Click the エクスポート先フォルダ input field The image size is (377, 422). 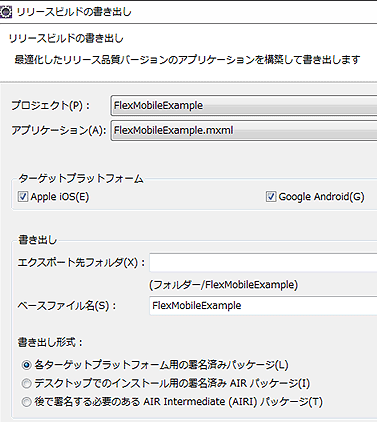tap(263, 263)
